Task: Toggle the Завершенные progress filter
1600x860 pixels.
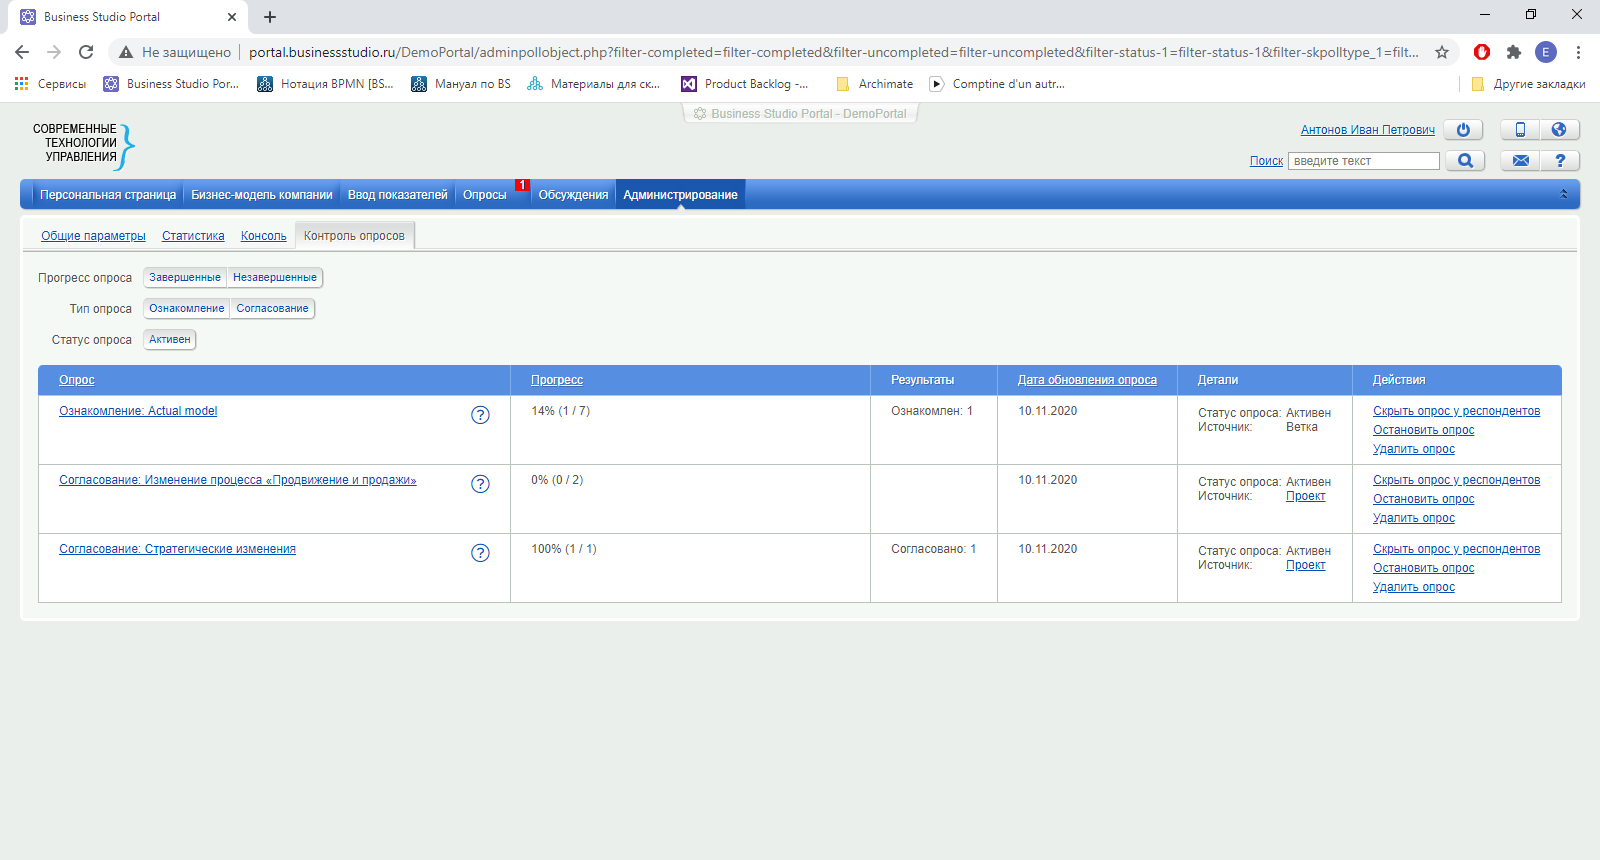Action: (x=185, y=278)
